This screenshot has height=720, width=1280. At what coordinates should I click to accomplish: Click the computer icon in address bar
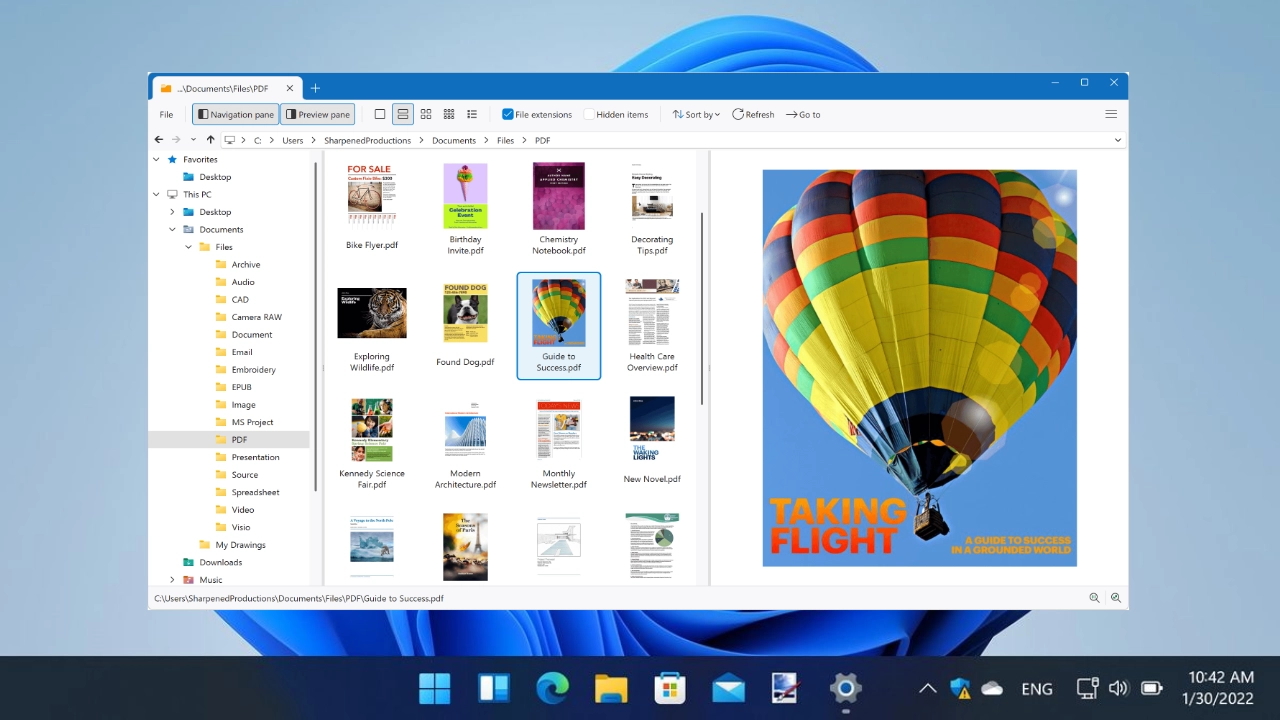tap(230, 140)
